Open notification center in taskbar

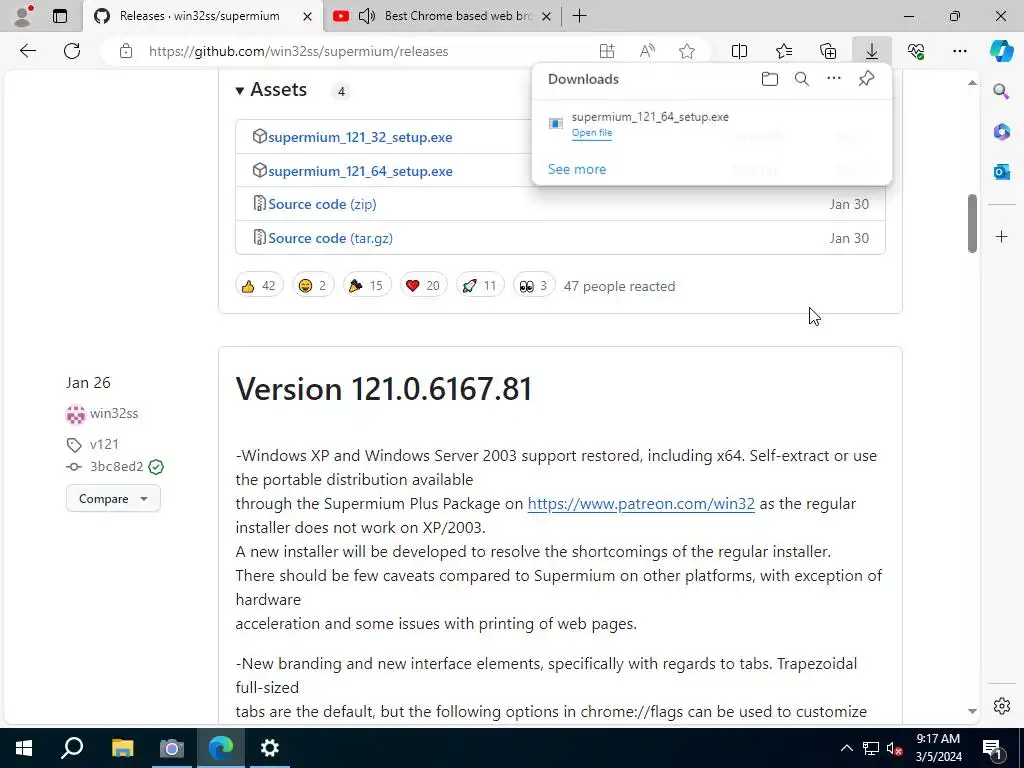pyautogui.click(x=992, y=748)
